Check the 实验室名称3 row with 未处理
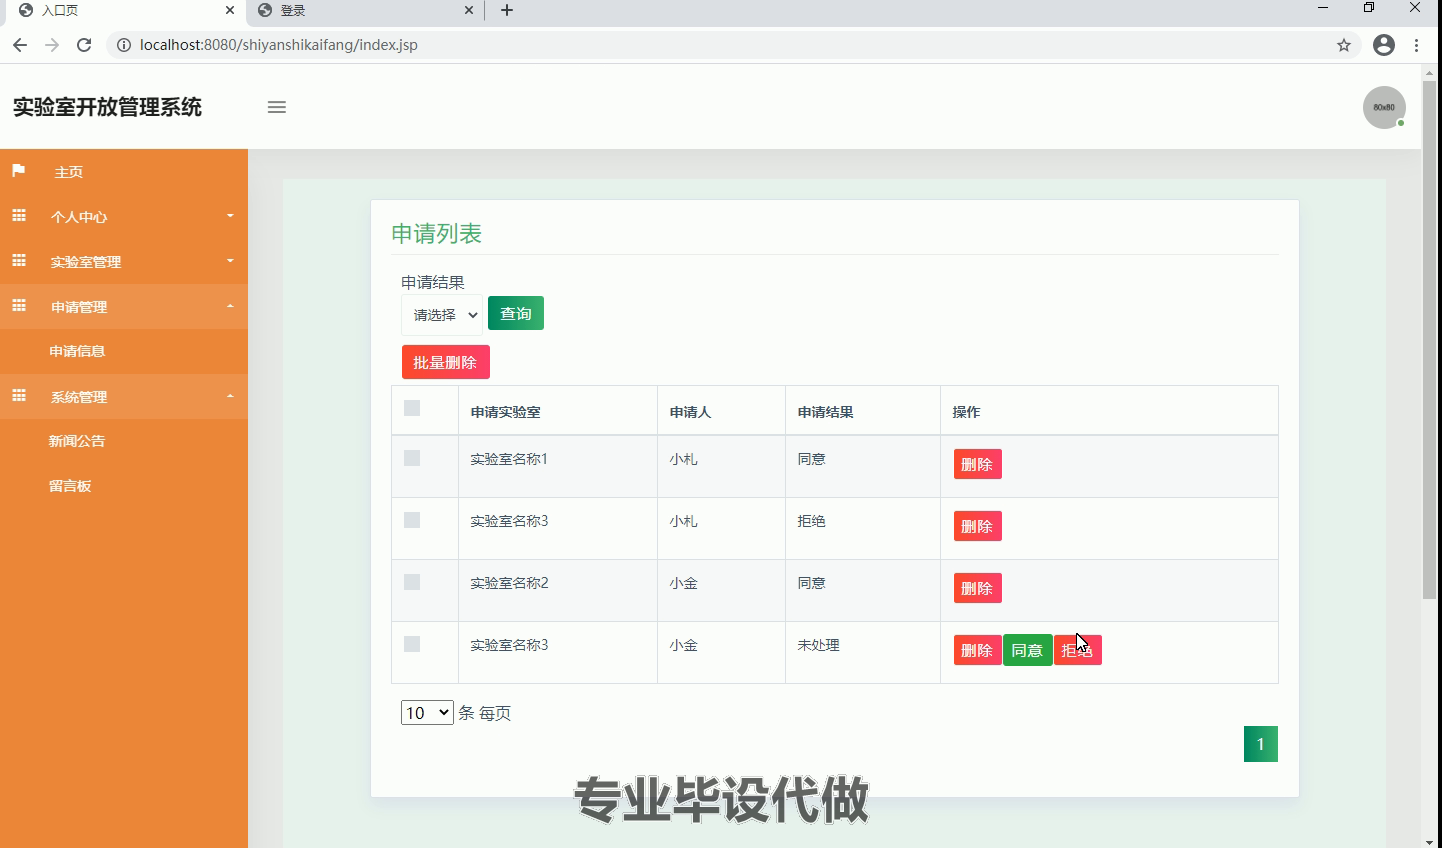This screenshot has width=1442, height=848. point(412,644)
